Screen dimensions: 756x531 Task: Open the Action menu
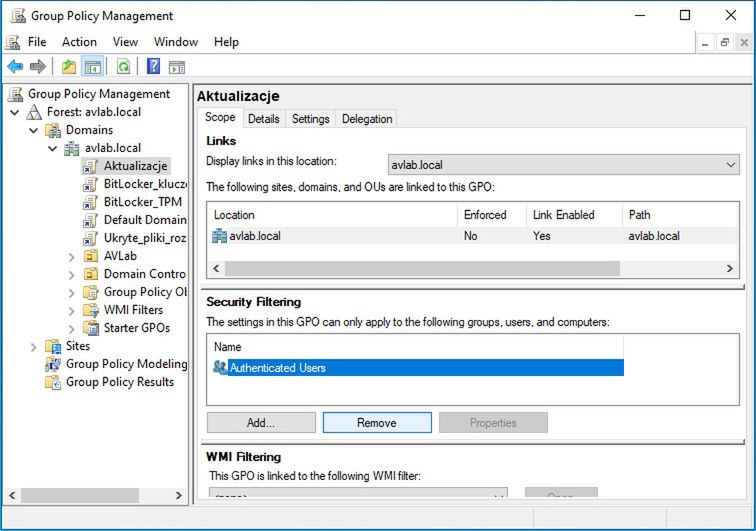pos(79,42)
